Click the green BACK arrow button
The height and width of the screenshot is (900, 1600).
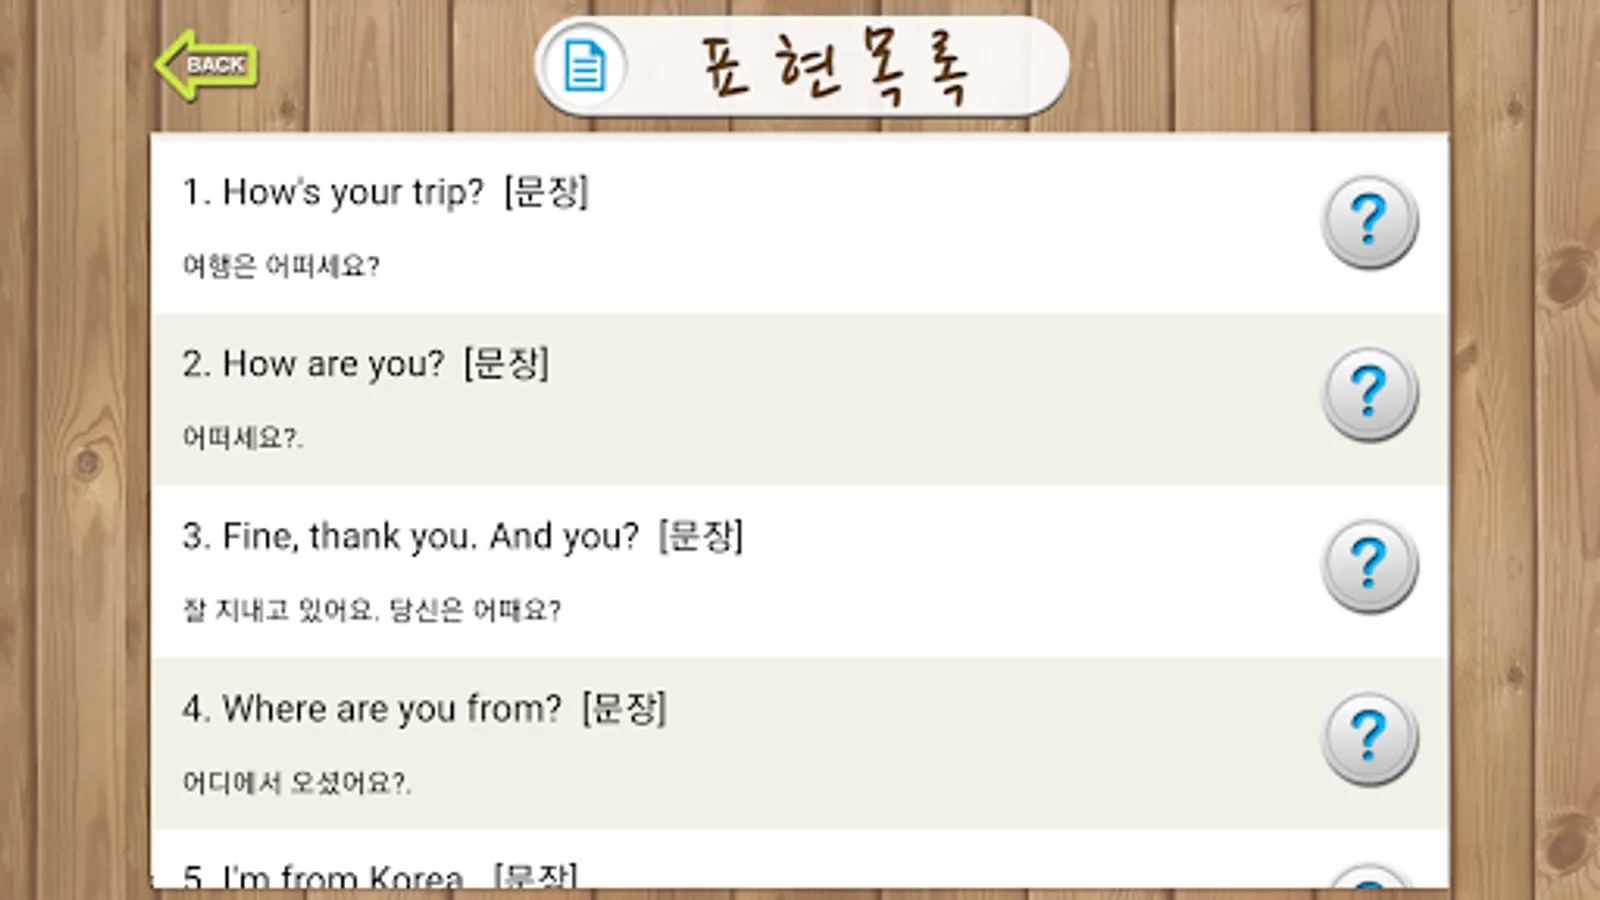[x=208, y=65]
